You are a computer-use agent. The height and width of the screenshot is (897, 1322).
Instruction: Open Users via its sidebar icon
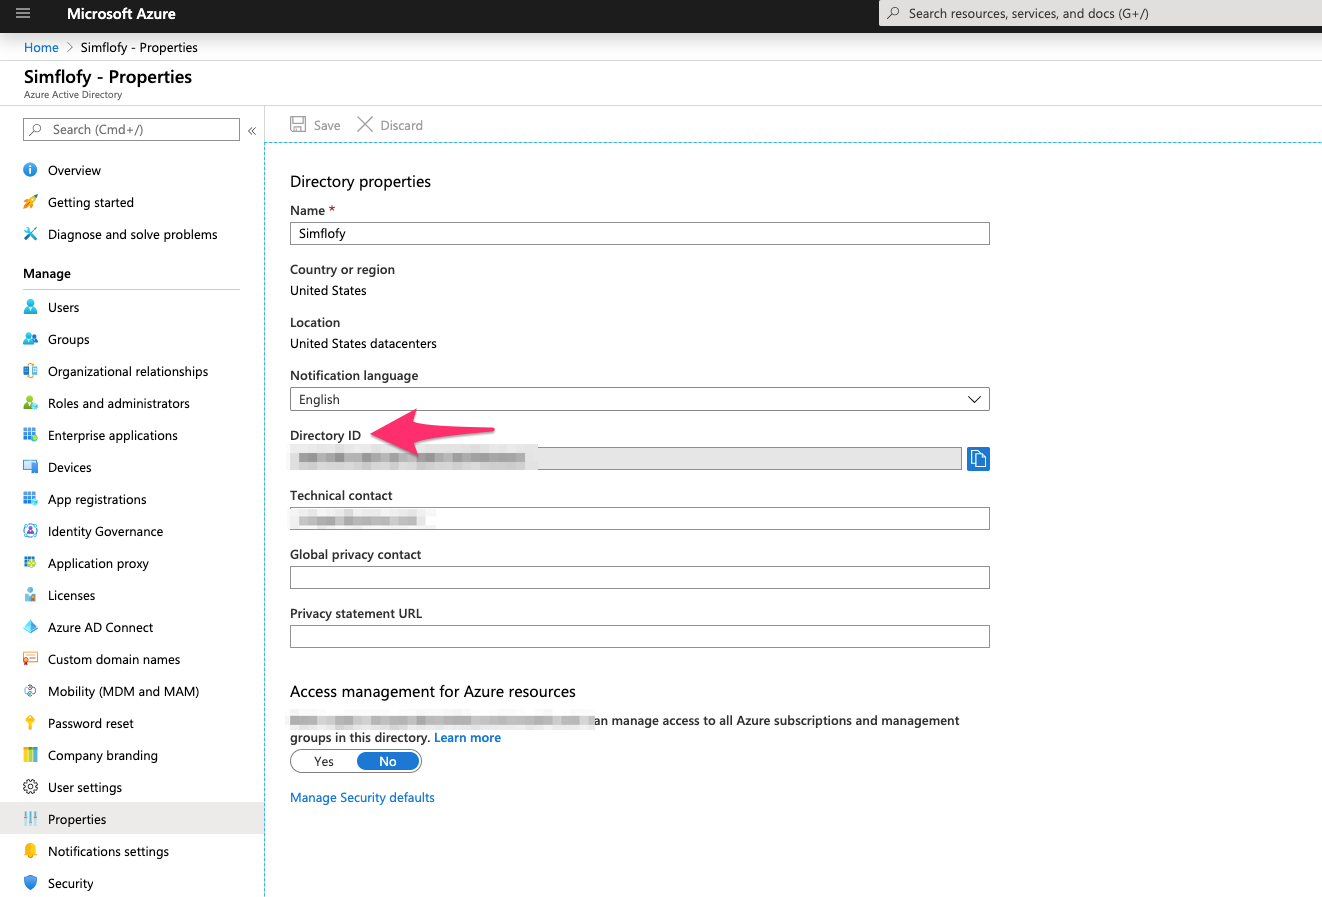click(x=31, y=307)
